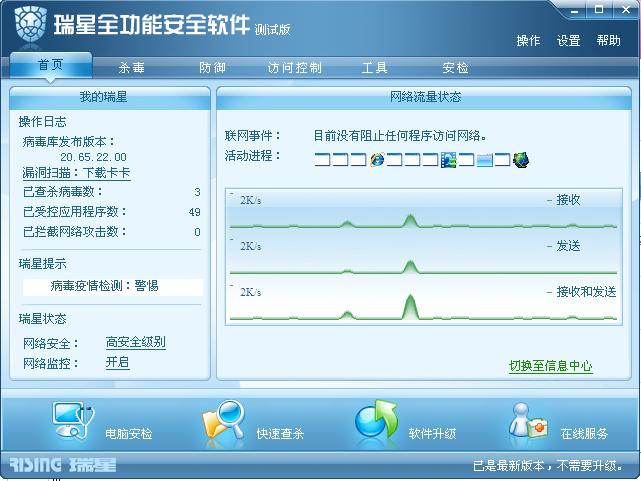Open the 设置 menu
The height and width of the screenshot is (481, 641).
(x=568, y=40)
